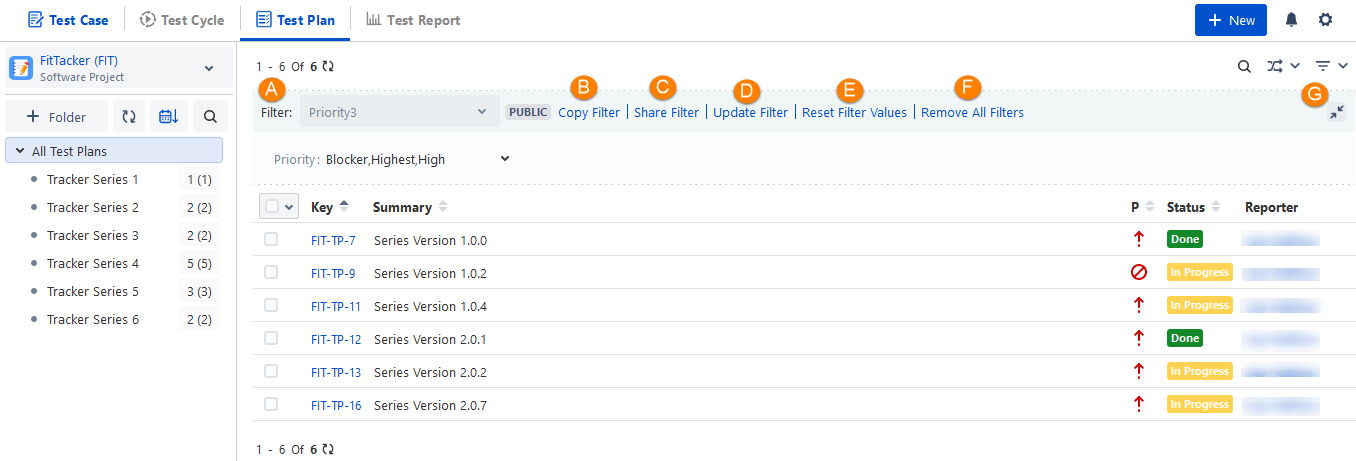Click the Reporter column header

pyautogui.click(x=1271, y=207)
